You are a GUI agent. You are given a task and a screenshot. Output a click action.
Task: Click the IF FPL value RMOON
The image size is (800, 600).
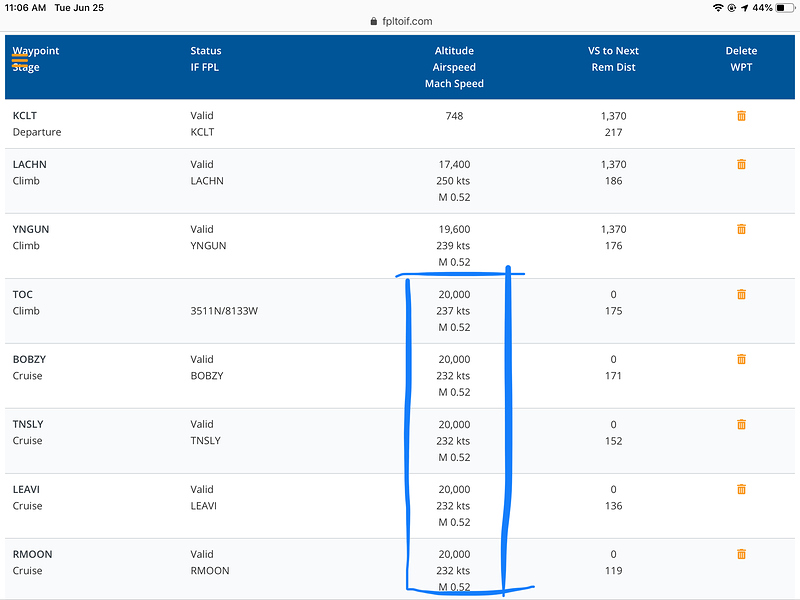[x=210, y=570]
